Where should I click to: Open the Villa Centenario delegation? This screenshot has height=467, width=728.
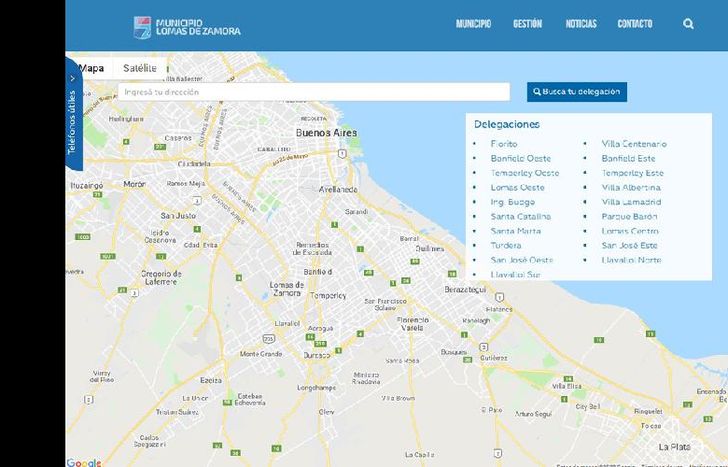pyautogui.click(x=633, y=144)
